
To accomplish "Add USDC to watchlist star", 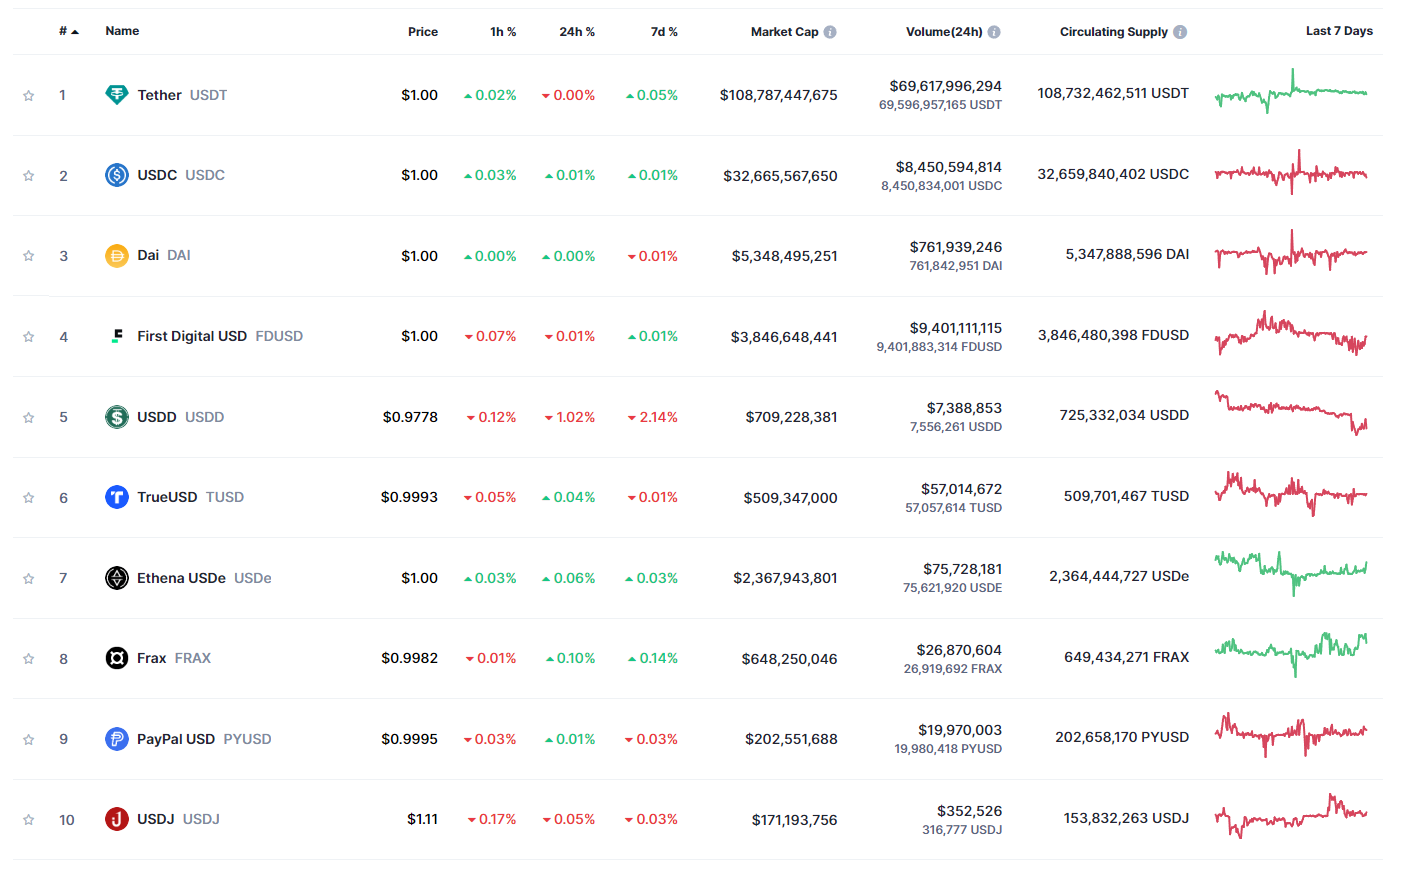I will [x=29, y=176].
